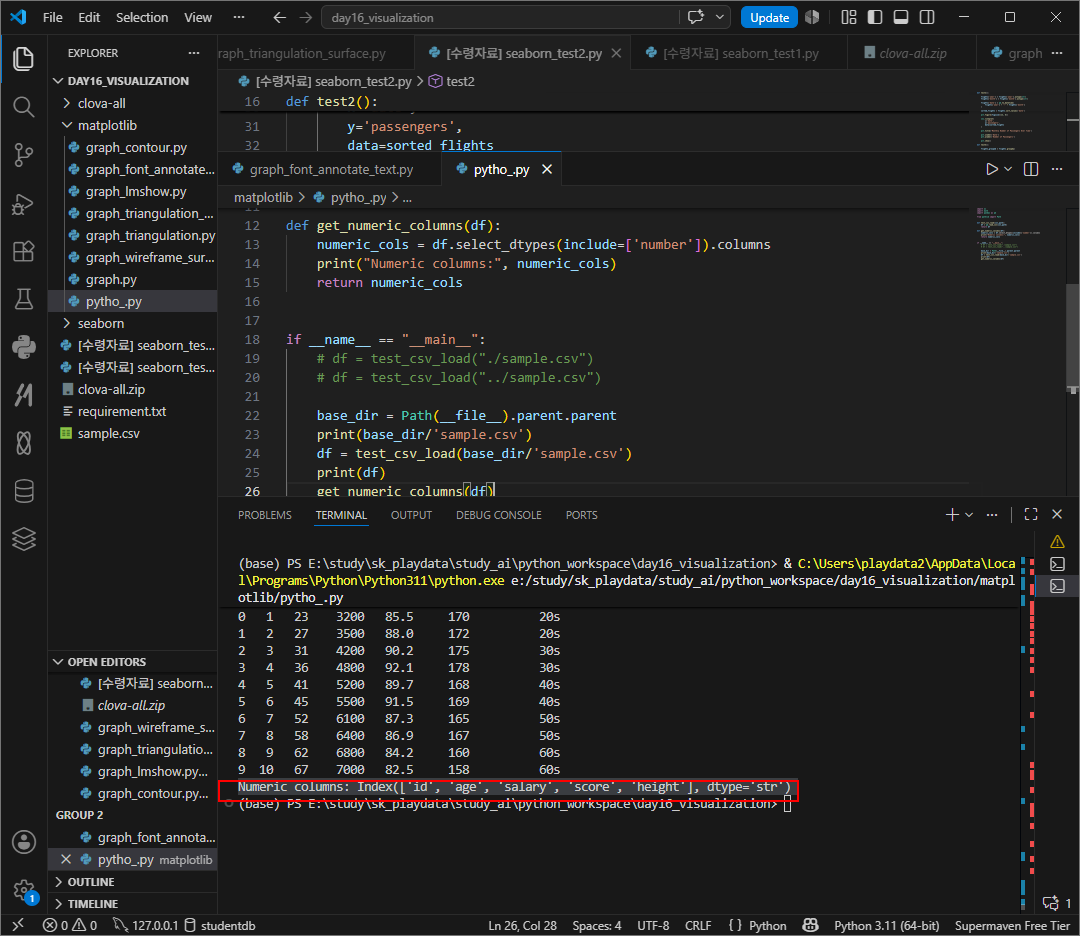Open the View menu

(x=198, y=17)
